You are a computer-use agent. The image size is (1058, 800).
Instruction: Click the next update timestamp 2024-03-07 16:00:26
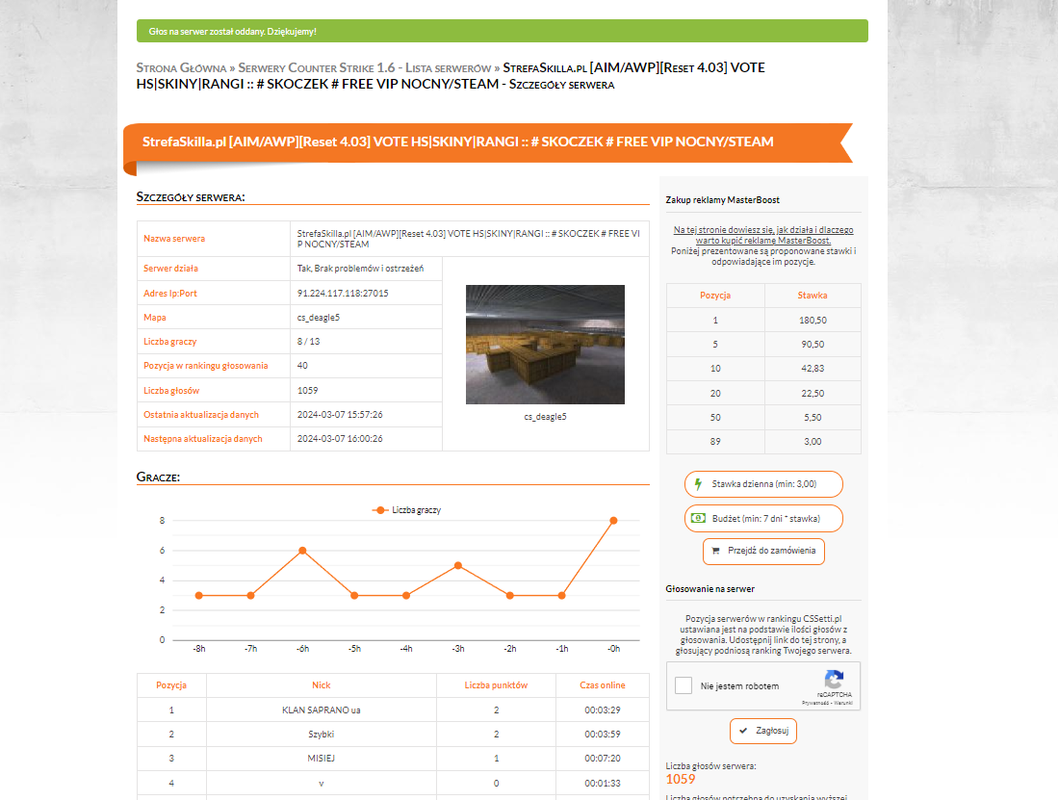(x=340, y=438)
